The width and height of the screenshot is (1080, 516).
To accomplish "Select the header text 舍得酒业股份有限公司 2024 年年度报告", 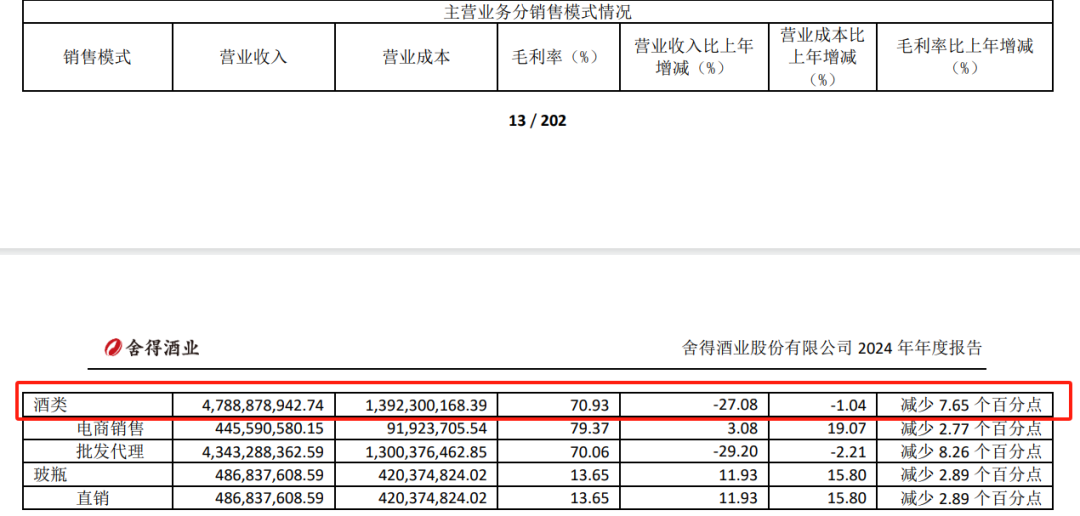I will [831, 348].
